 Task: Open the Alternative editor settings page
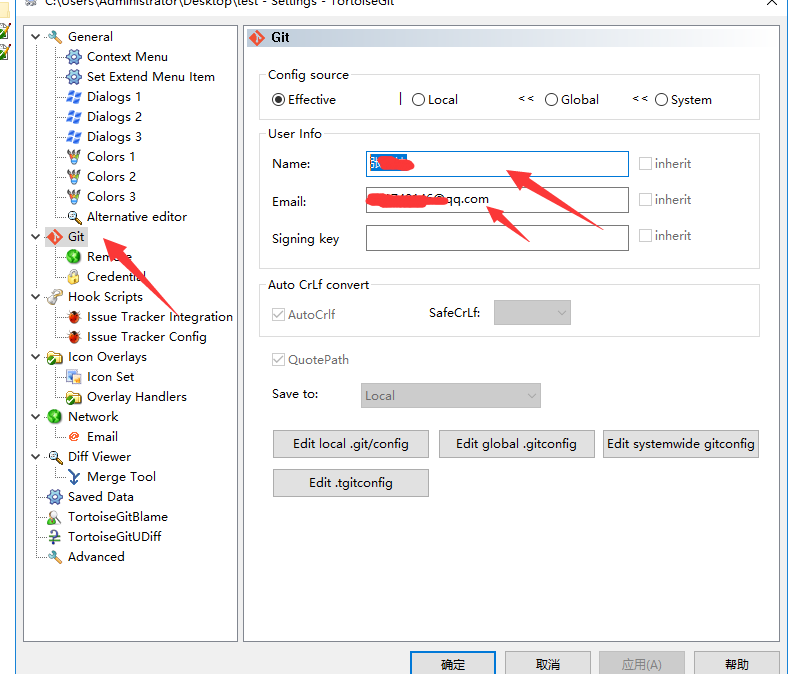137,217
